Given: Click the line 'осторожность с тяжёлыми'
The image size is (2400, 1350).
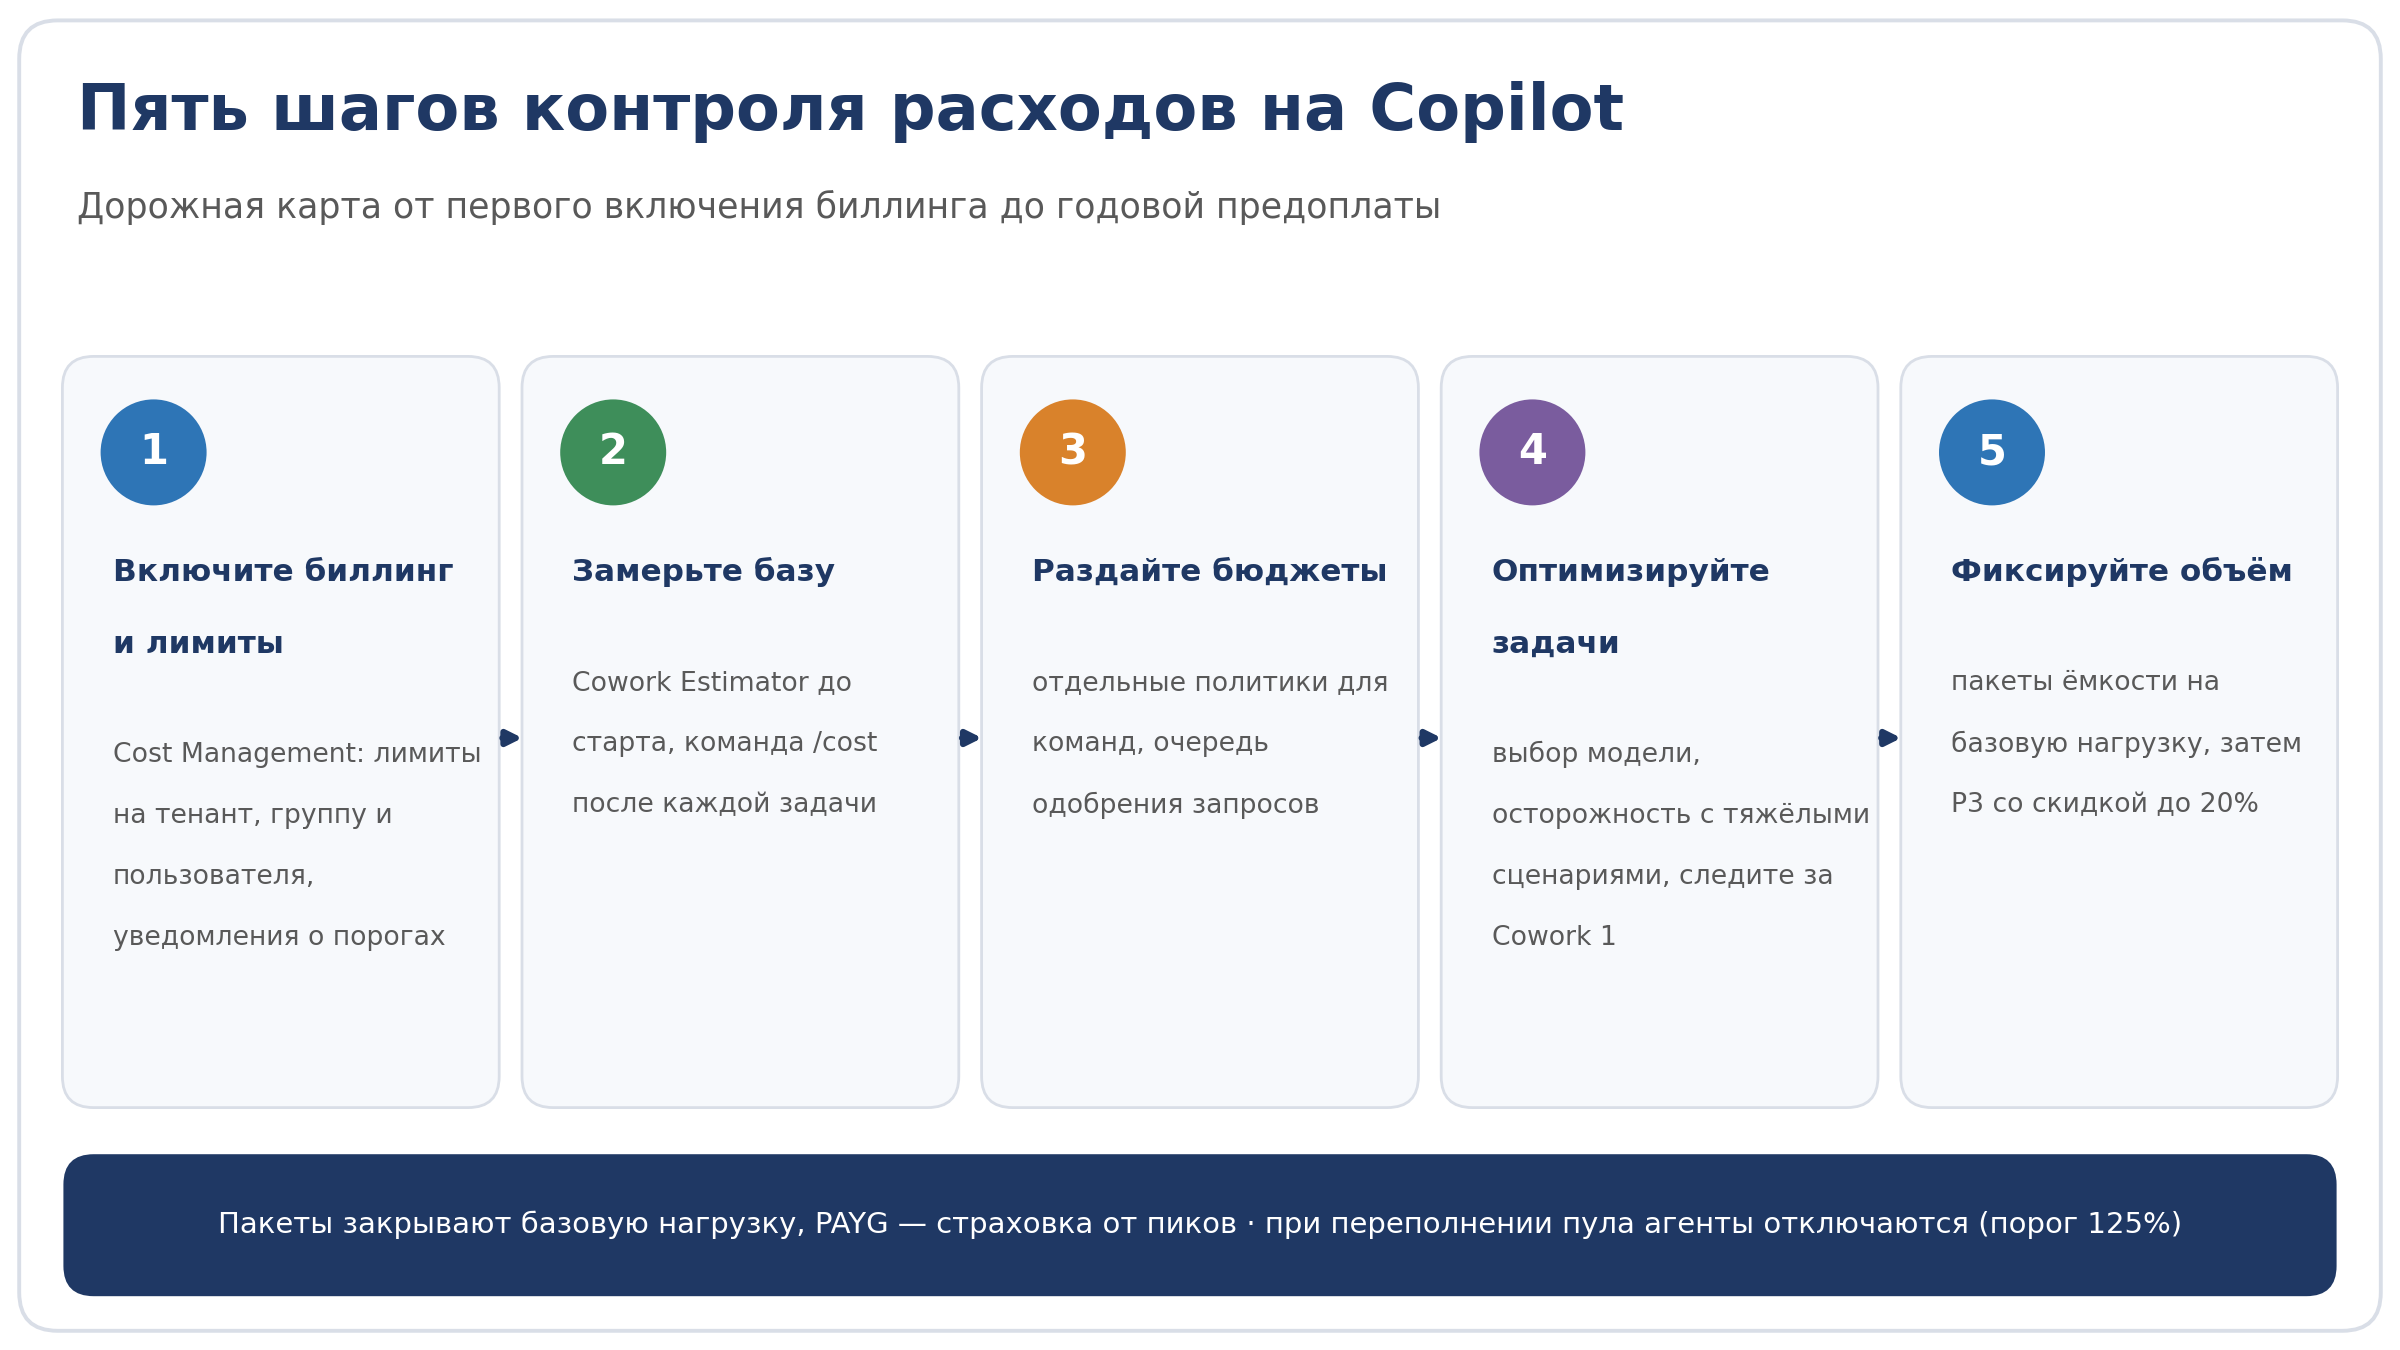Looking at the screenshot, I should tap(1680, 815).
